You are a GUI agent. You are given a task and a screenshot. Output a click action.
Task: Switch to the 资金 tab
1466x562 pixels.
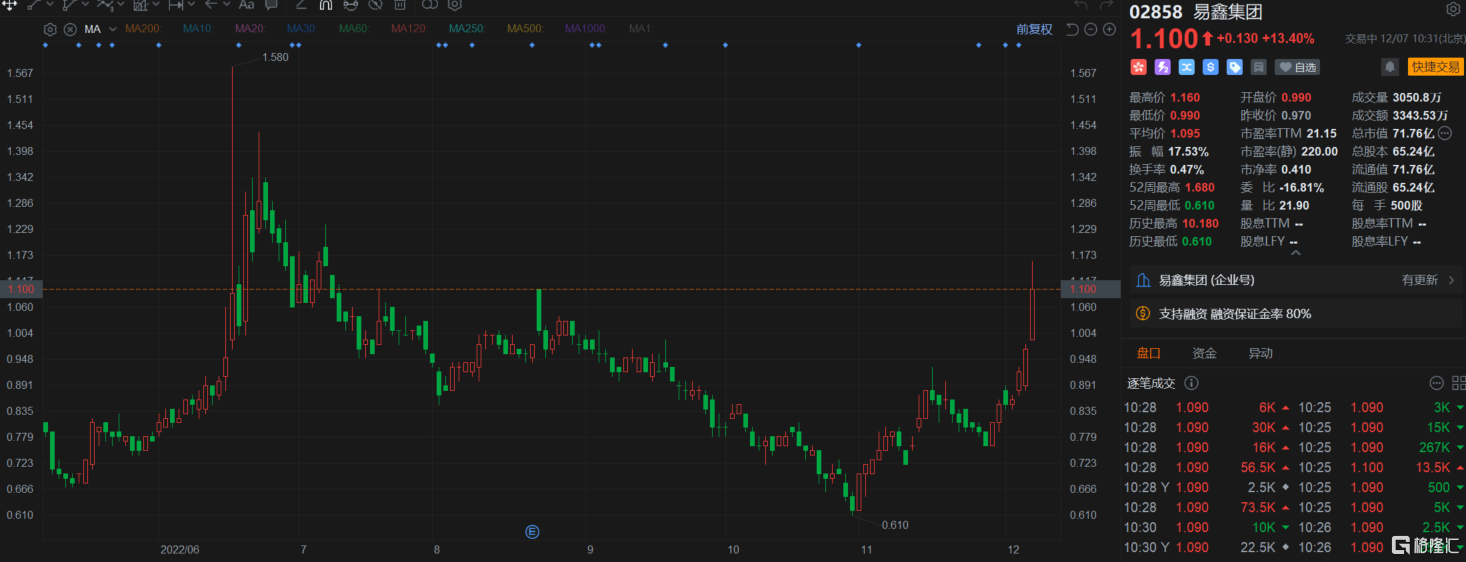coord(1204,353)
